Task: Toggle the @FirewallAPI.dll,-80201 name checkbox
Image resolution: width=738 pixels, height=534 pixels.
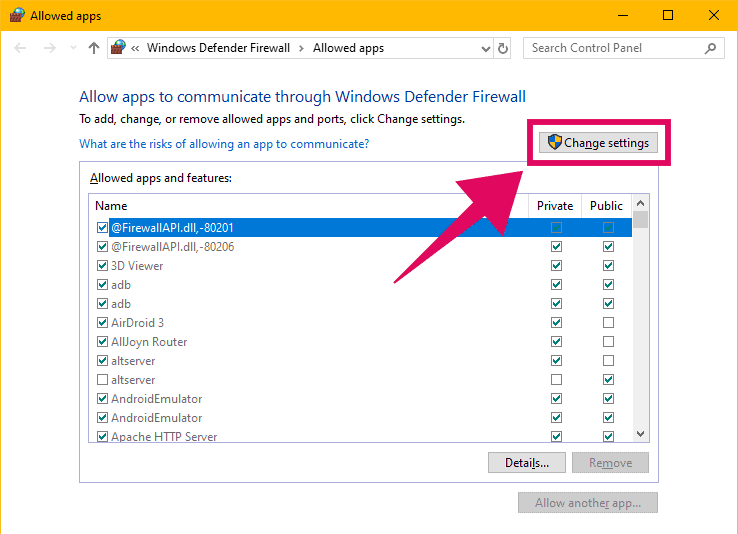Action: (102, 228)
